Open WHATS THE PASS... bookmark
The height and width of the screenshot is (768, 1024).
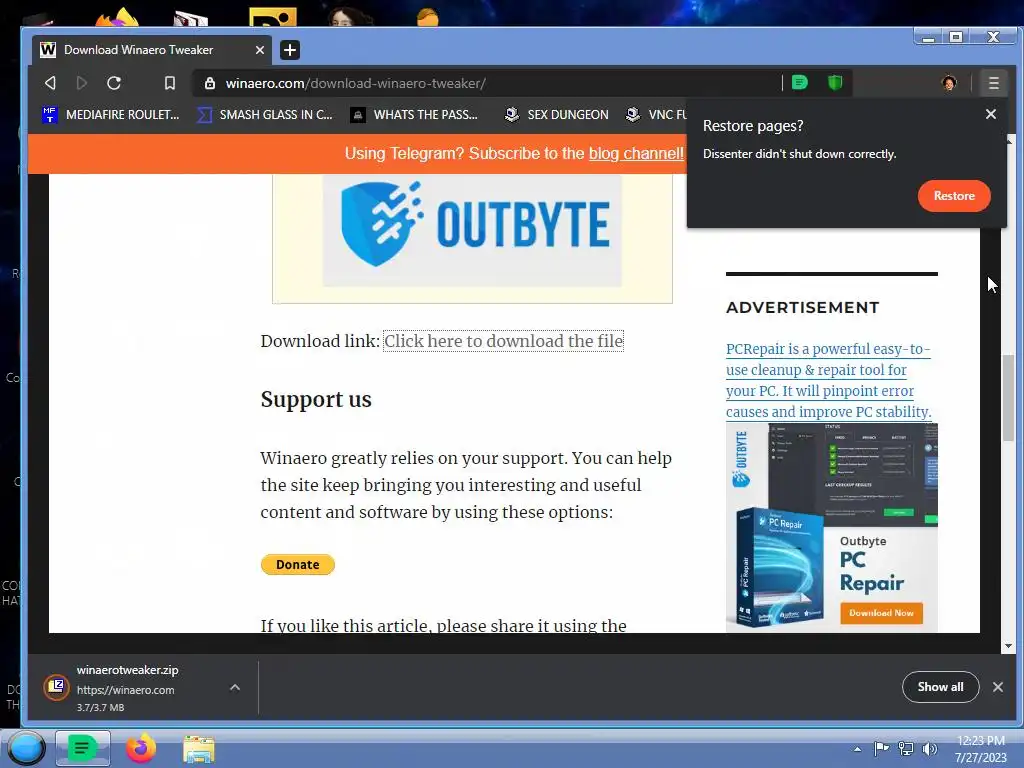(414, 114)
